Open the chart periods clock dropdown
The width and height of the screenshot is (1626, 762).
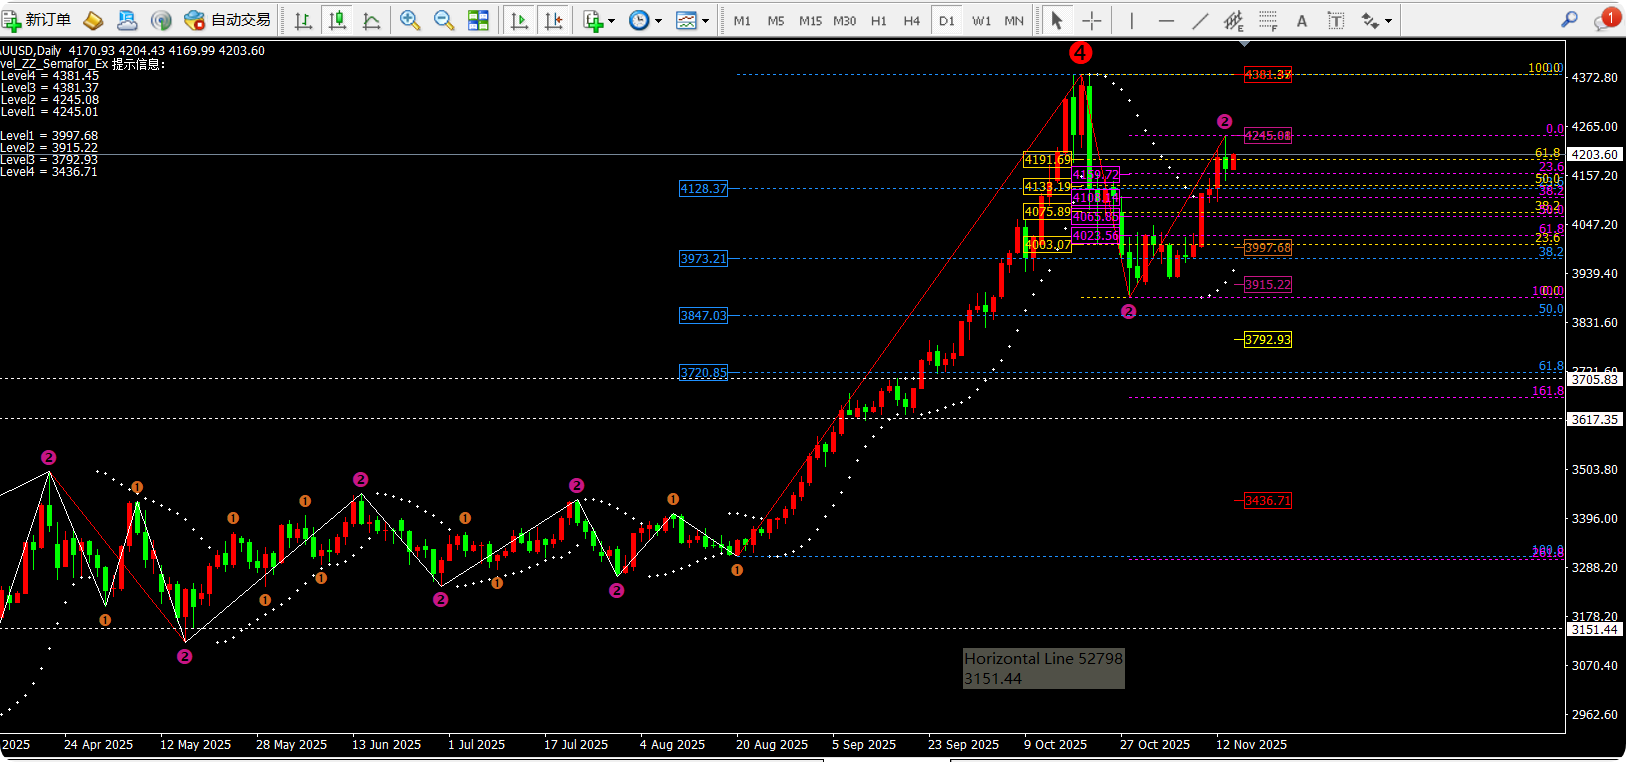click(x=644, y=20)
